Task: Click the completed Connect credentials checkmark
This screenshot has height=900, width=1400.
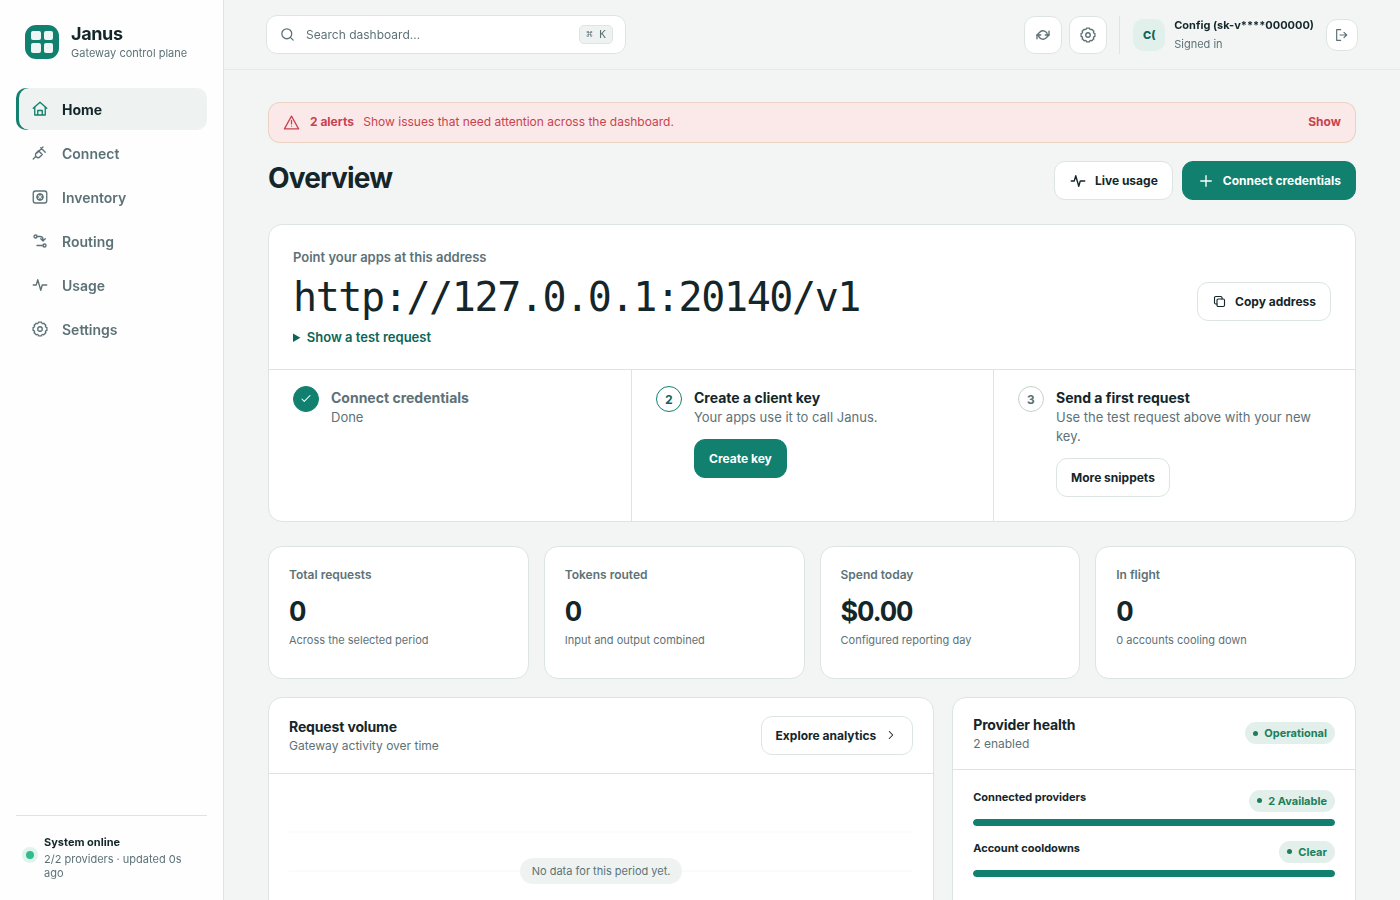Action: [x=306, y=399]
